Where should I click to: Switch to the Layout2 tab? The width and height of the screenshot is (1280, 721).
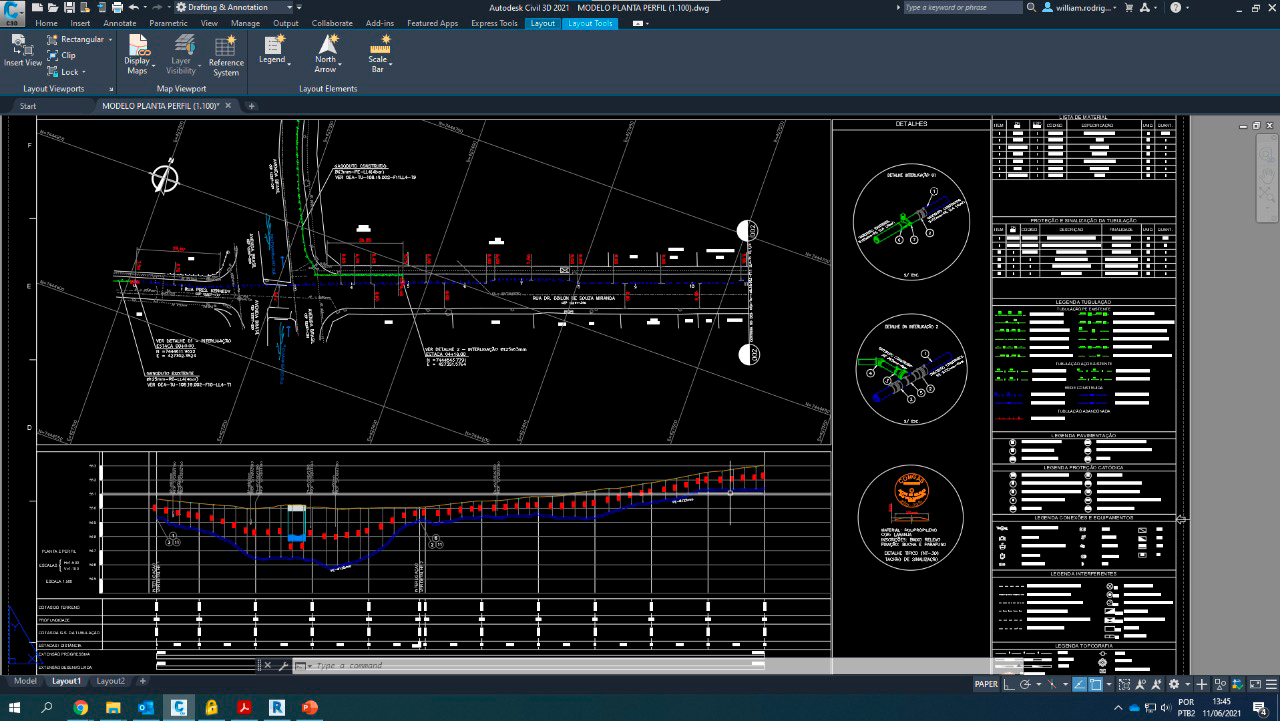[110, 681]
